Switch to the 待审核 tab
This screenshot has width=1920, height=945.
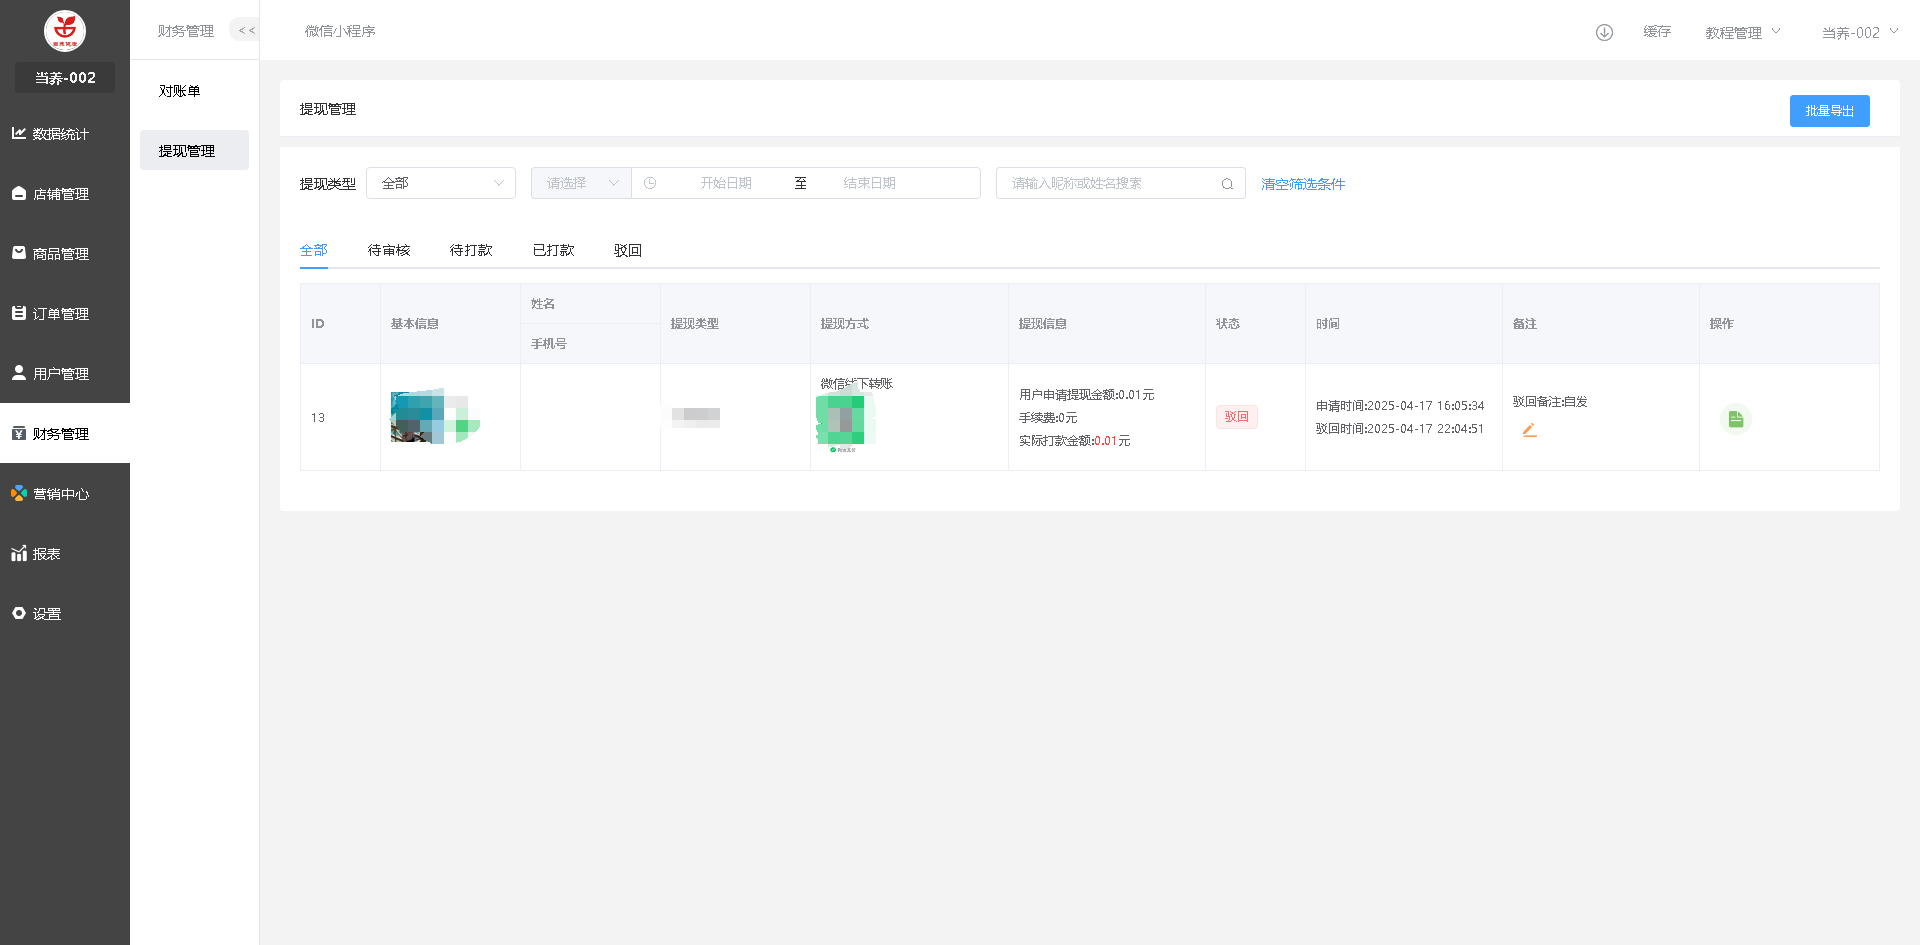coord(389,250)
